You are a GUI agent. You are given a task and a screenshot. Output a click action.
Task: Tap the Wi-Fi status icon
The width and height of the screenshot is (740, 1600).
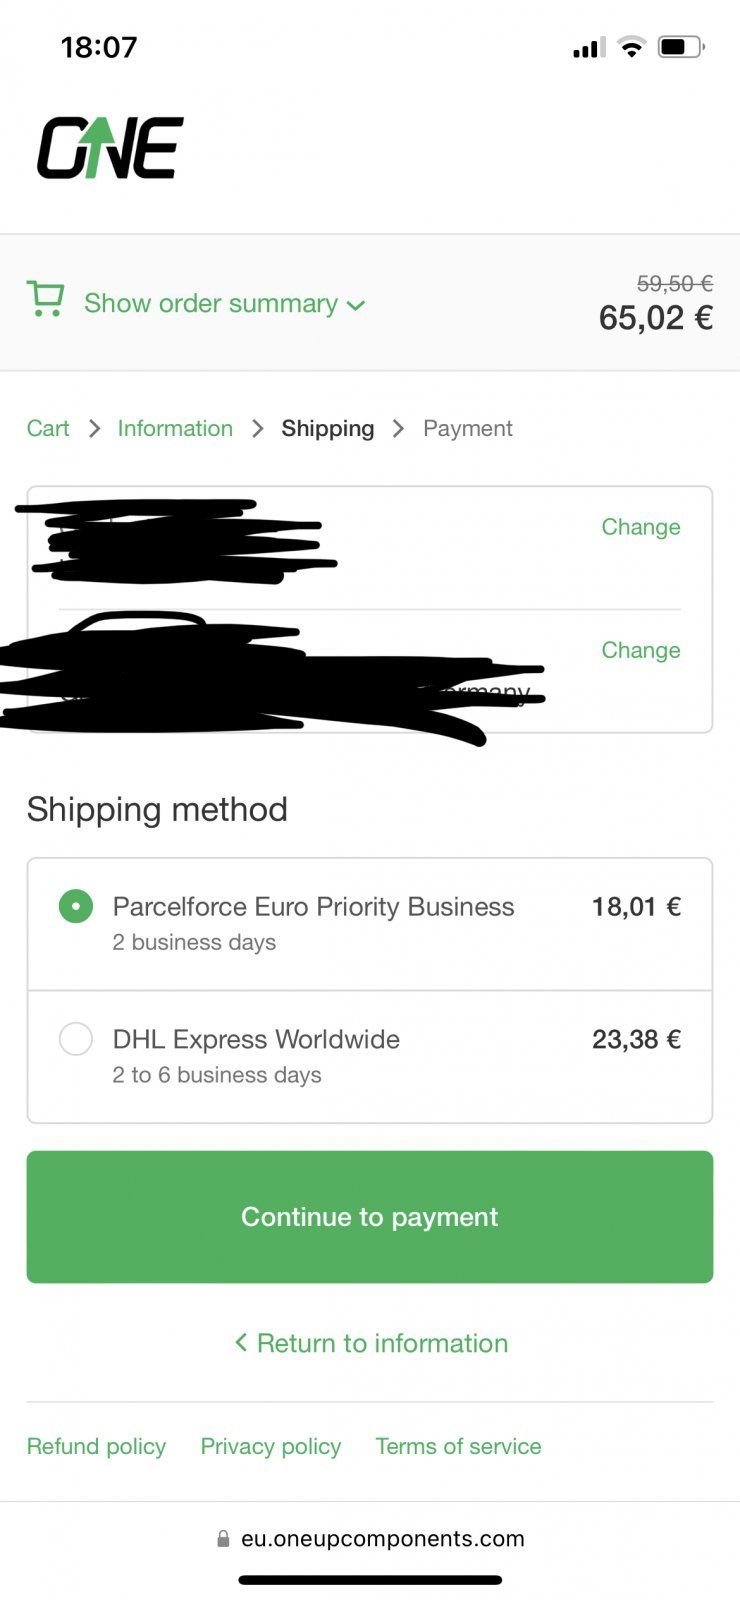click(631, 47)
